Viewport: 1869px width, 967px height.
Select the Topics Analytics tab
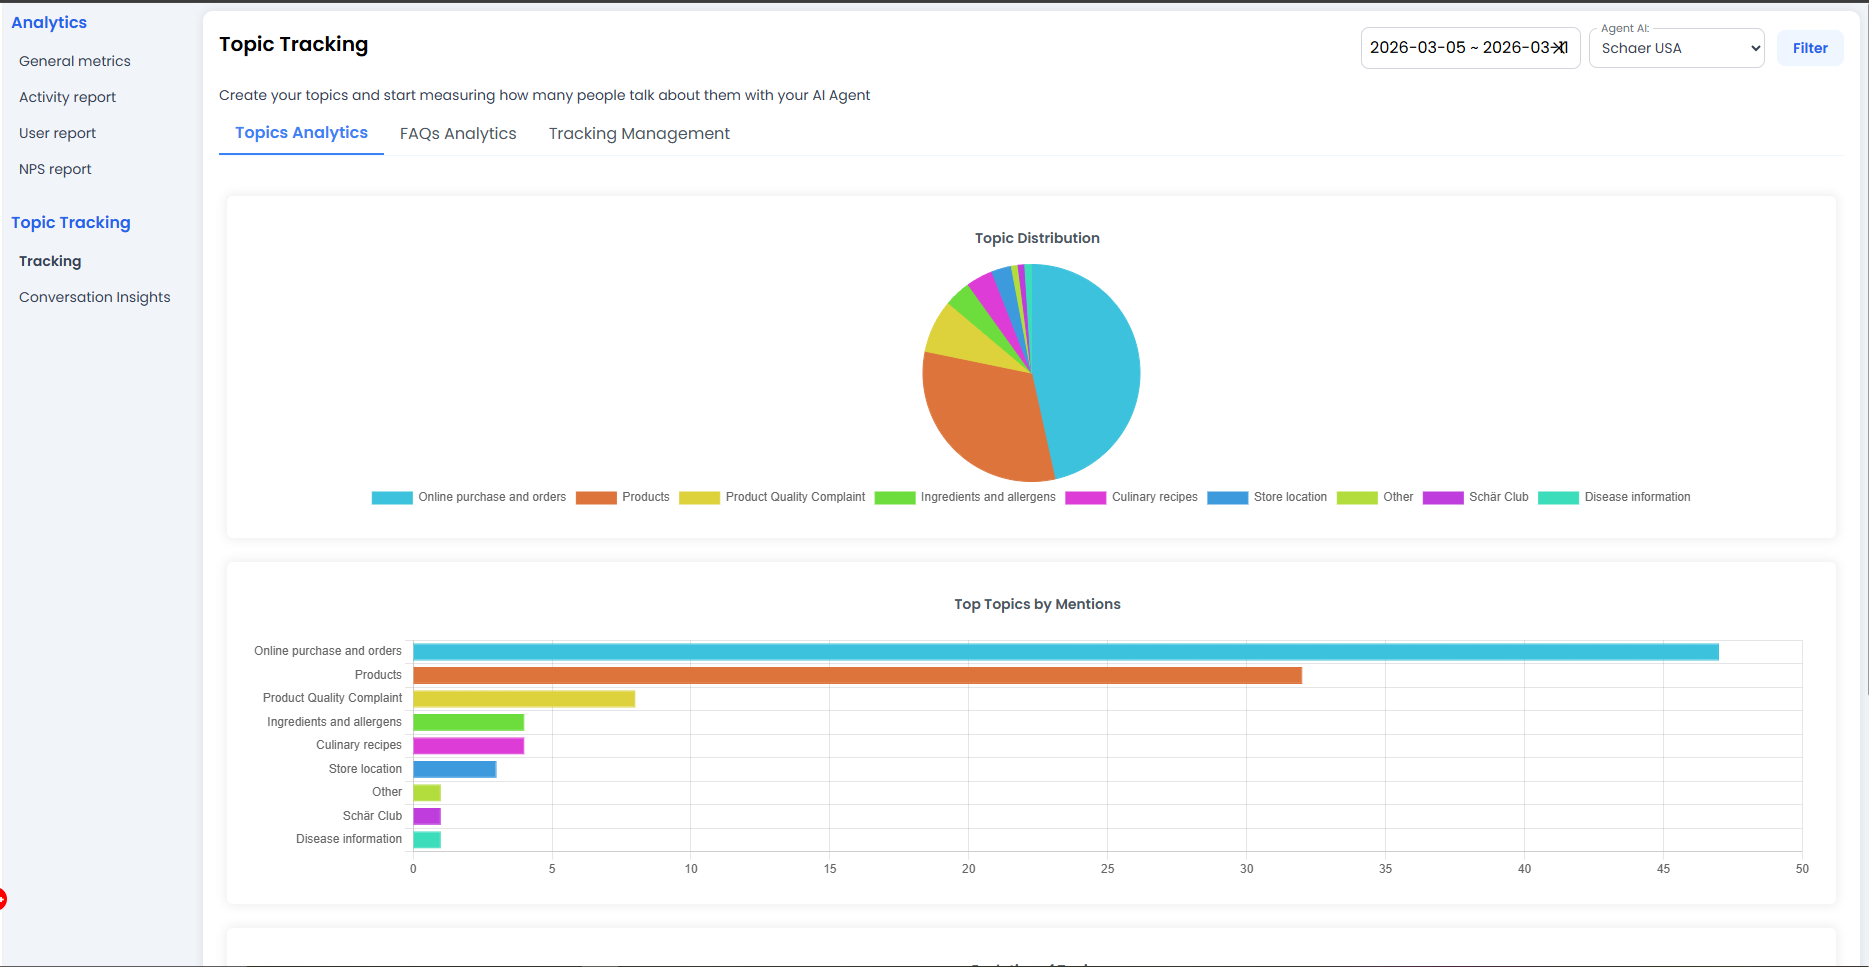pyautogui.click(x=300, y=132)
